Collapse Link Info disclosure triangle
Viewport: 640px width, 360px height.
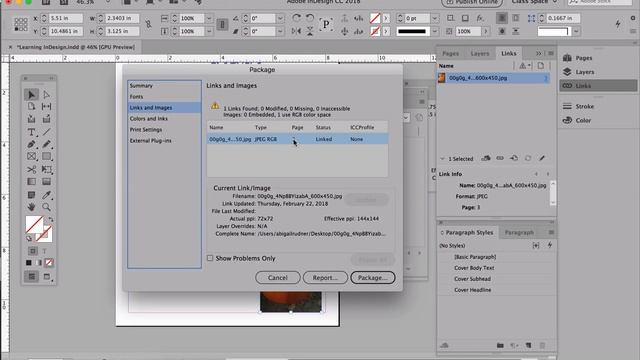[442, 158]
